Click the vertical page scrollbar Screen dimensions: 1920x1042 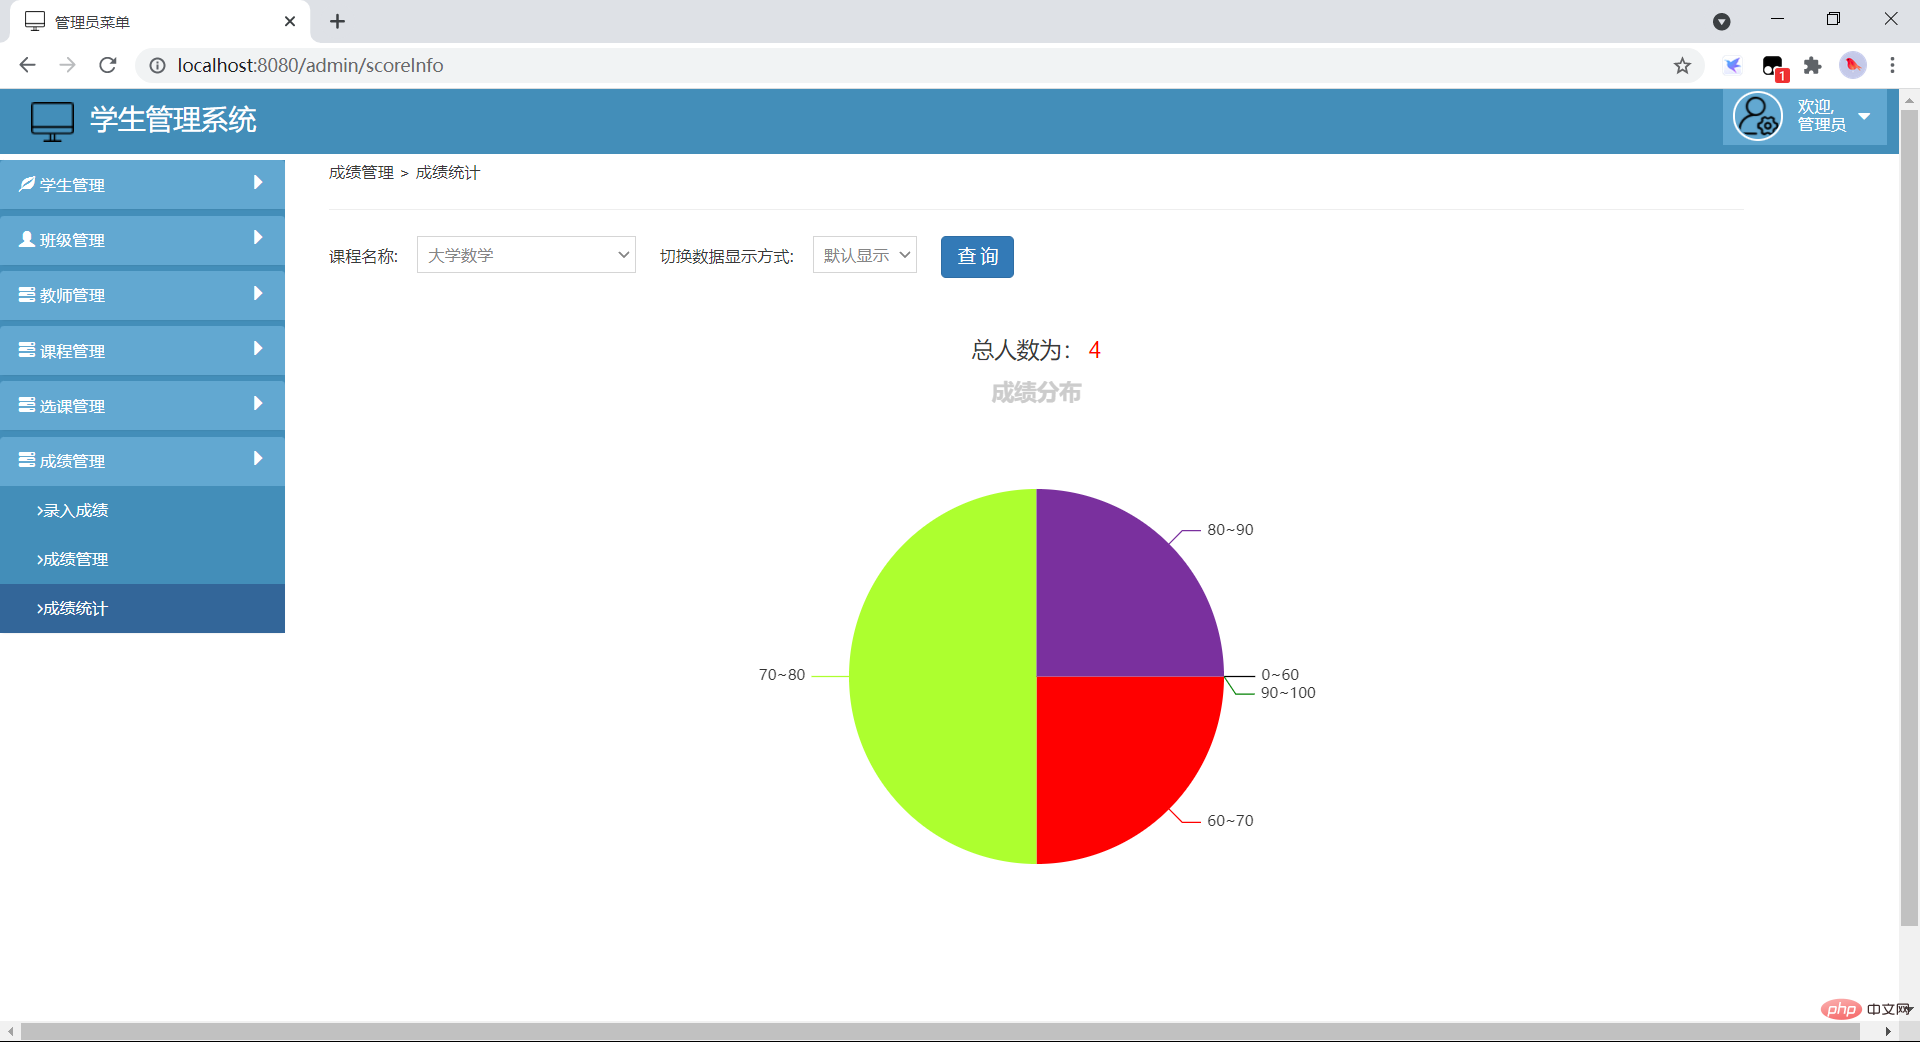(x=1909, y=518)
